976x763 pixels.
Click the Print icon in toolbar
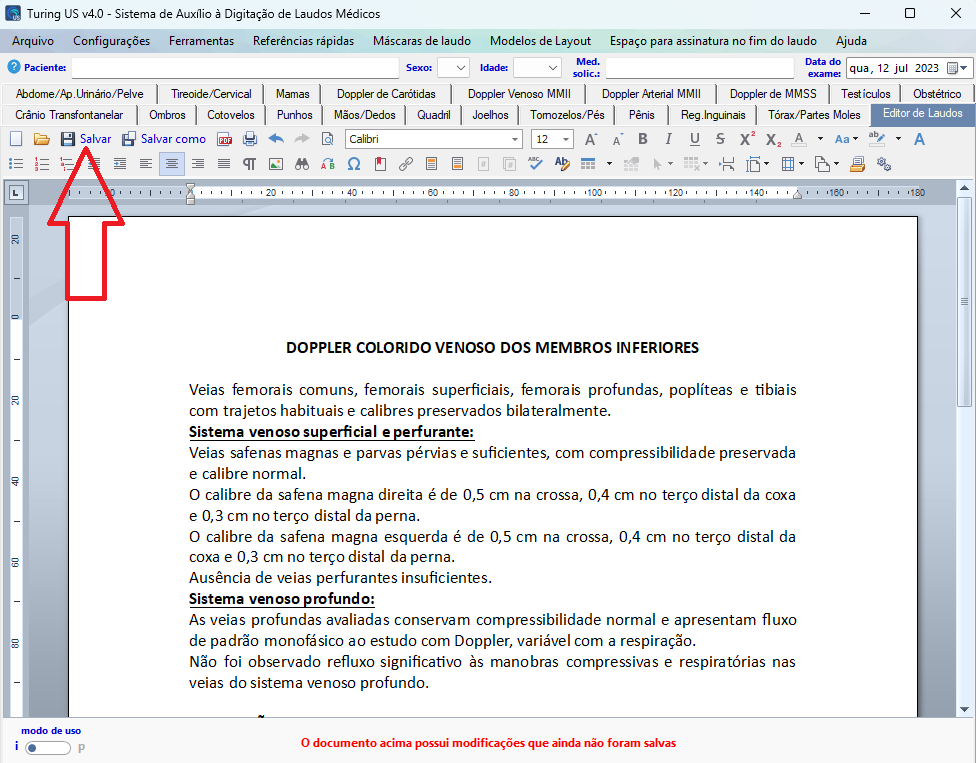click(250, 139)
